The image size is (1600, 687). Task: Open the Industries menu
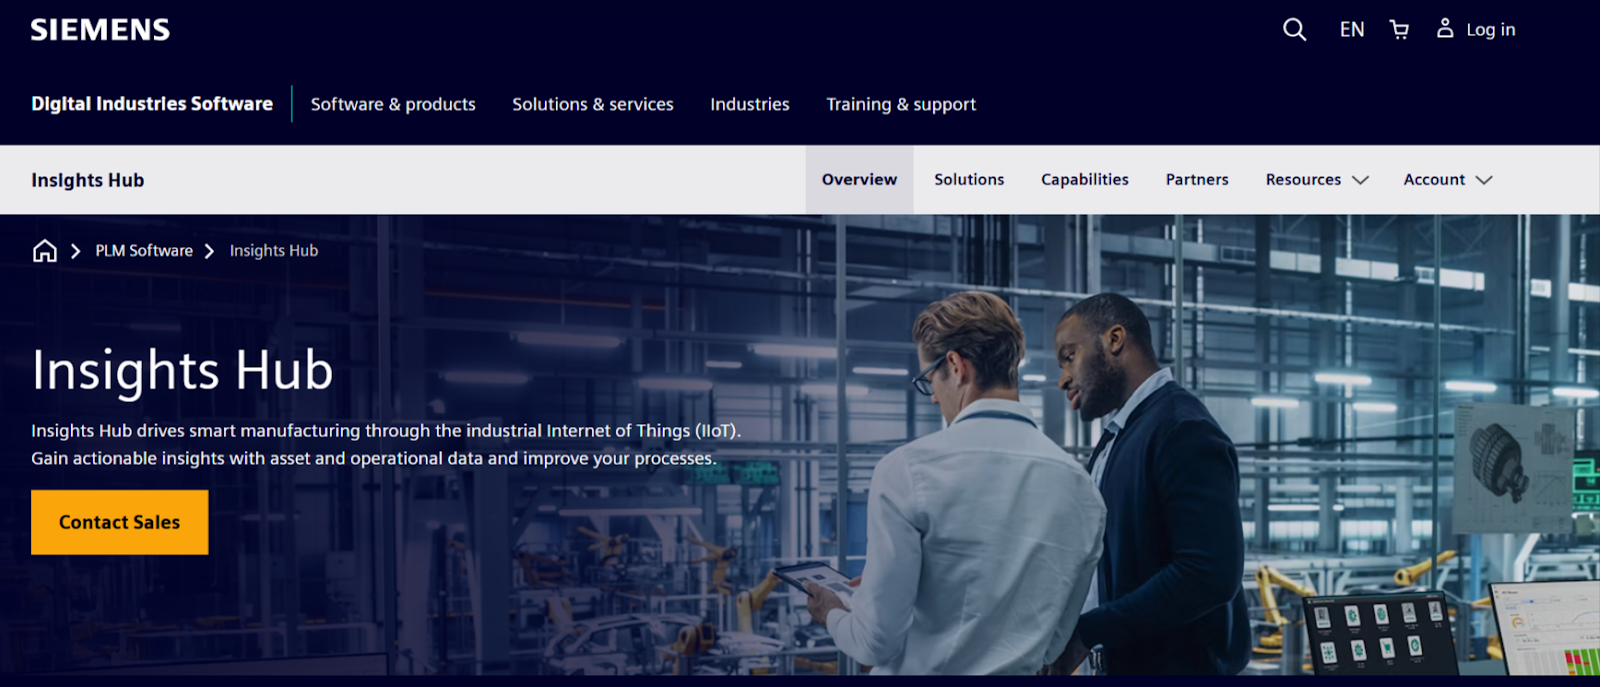(750, 104)
